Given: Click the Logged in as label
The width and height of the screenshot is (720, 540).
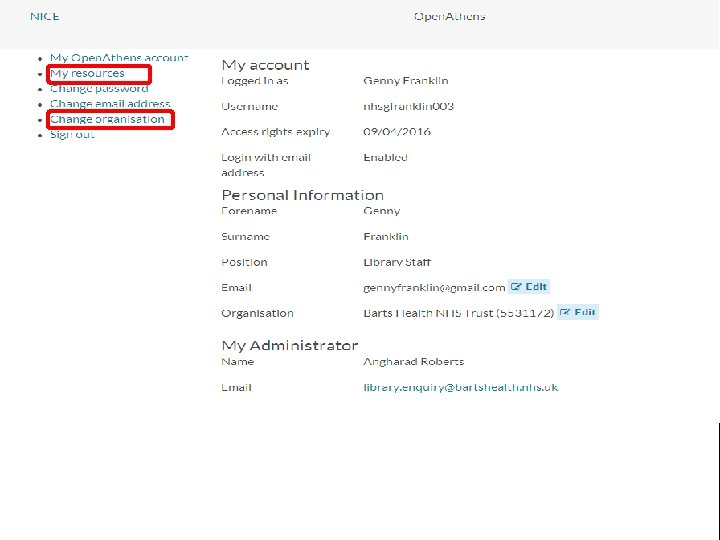Looking at the screenshot, I should pos(255,81).
